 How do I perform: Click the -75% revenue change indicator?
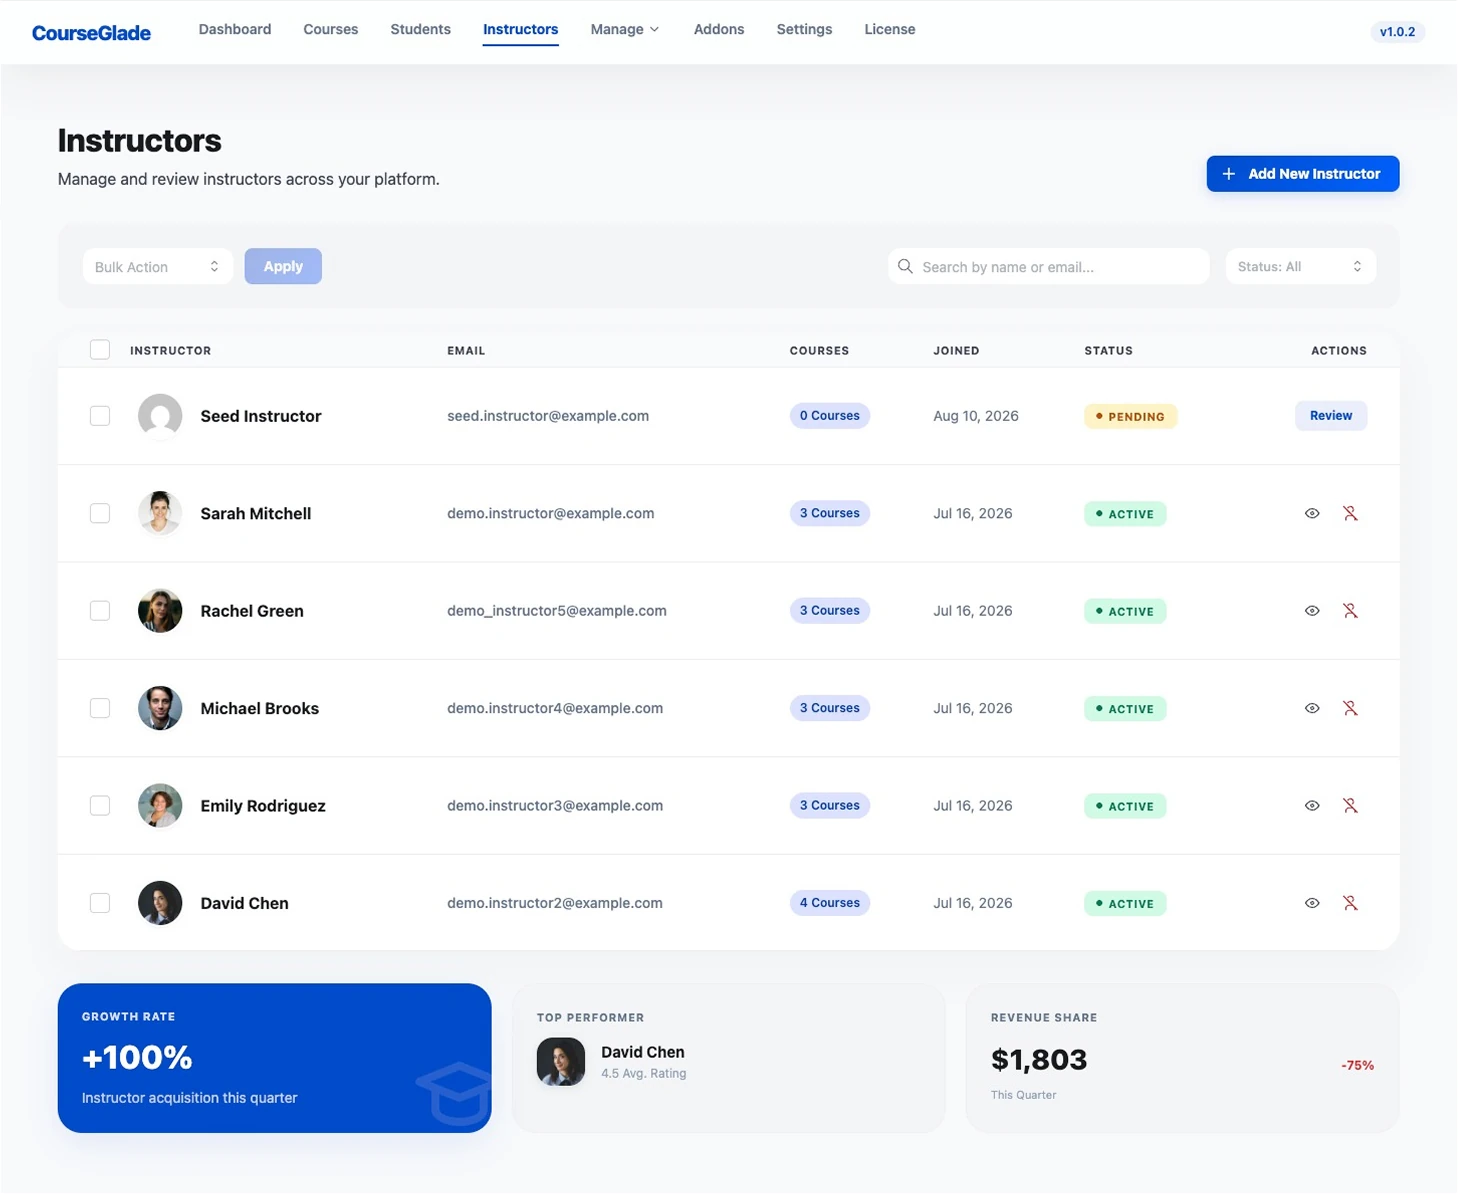coord(1357,1066)
